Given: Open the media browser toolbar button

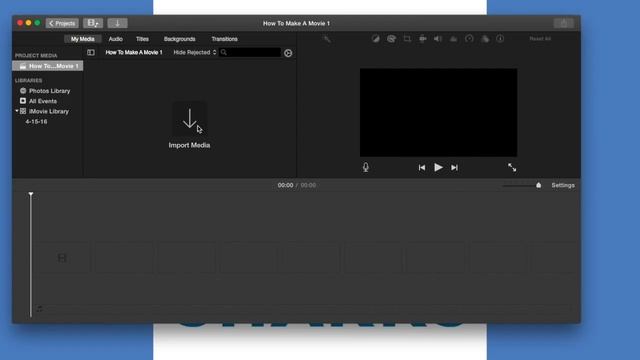Looking at the screenshot, I should click(x=93, y=23).
